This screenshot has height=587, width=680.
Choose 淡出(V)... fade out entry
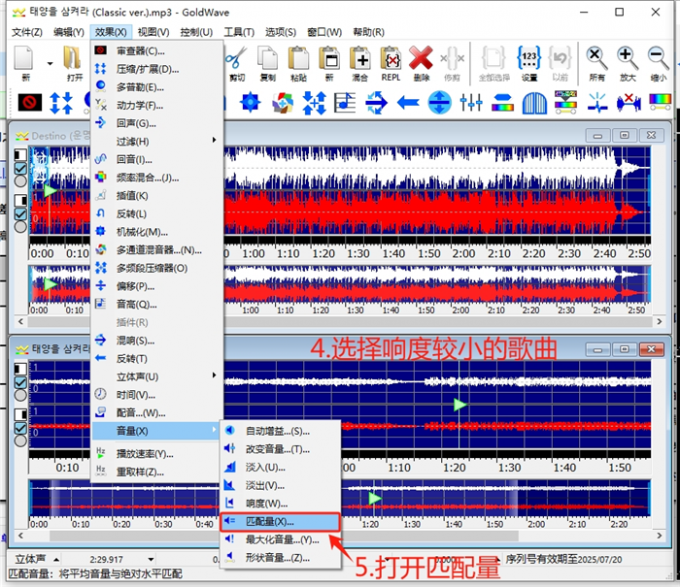pyautogui.click(x=280, y=486)
